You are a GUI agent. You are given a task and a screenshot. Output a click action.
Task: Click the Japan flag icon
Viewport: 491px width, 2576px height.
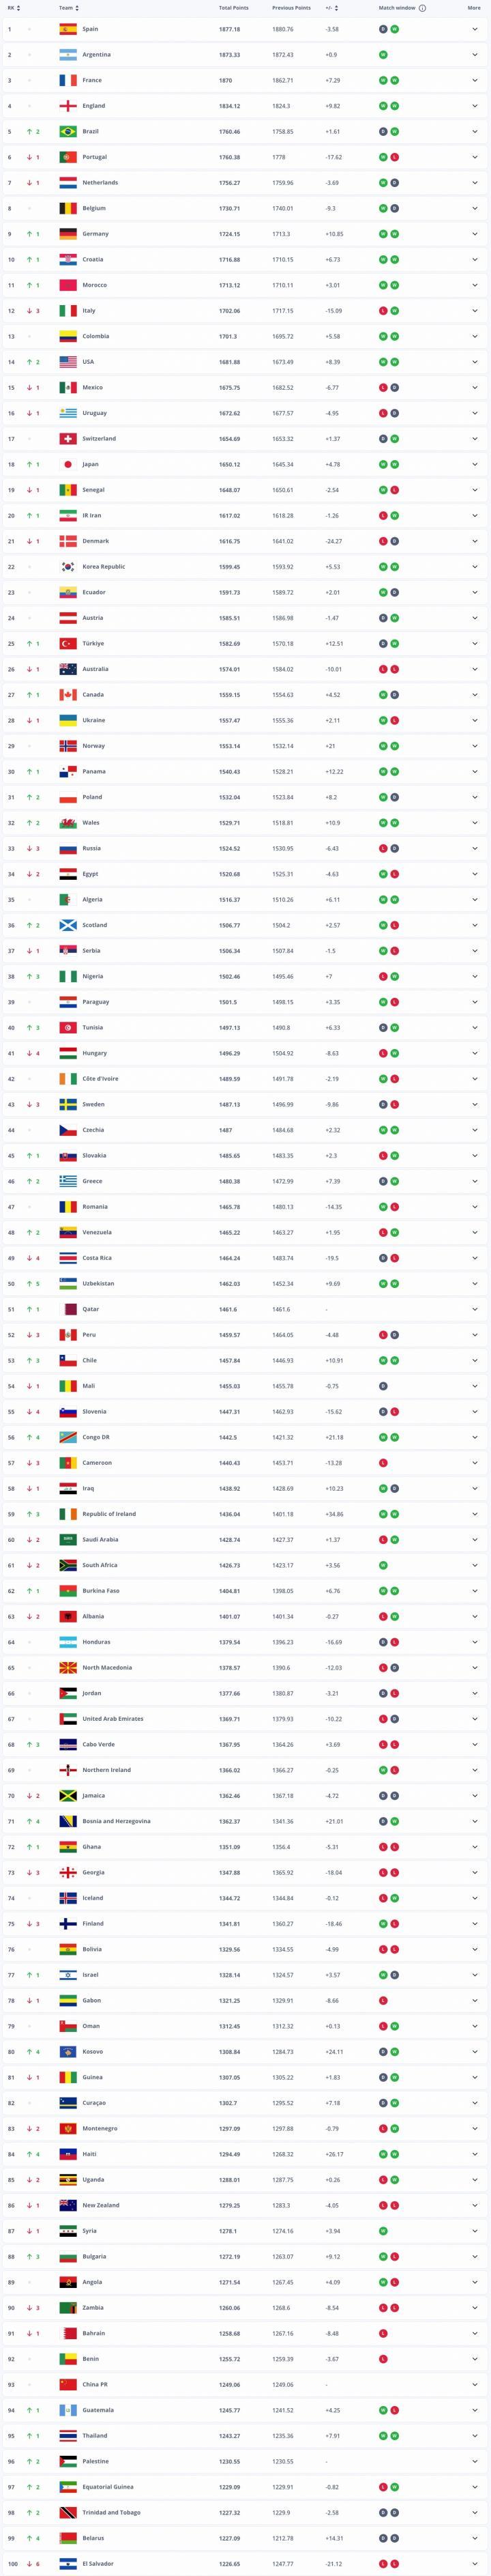pos(68,464)
